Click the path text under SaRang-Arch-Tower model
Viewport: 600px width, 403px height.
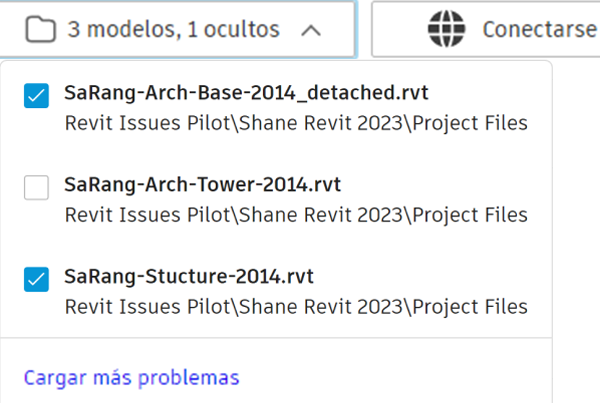(295, 215)
